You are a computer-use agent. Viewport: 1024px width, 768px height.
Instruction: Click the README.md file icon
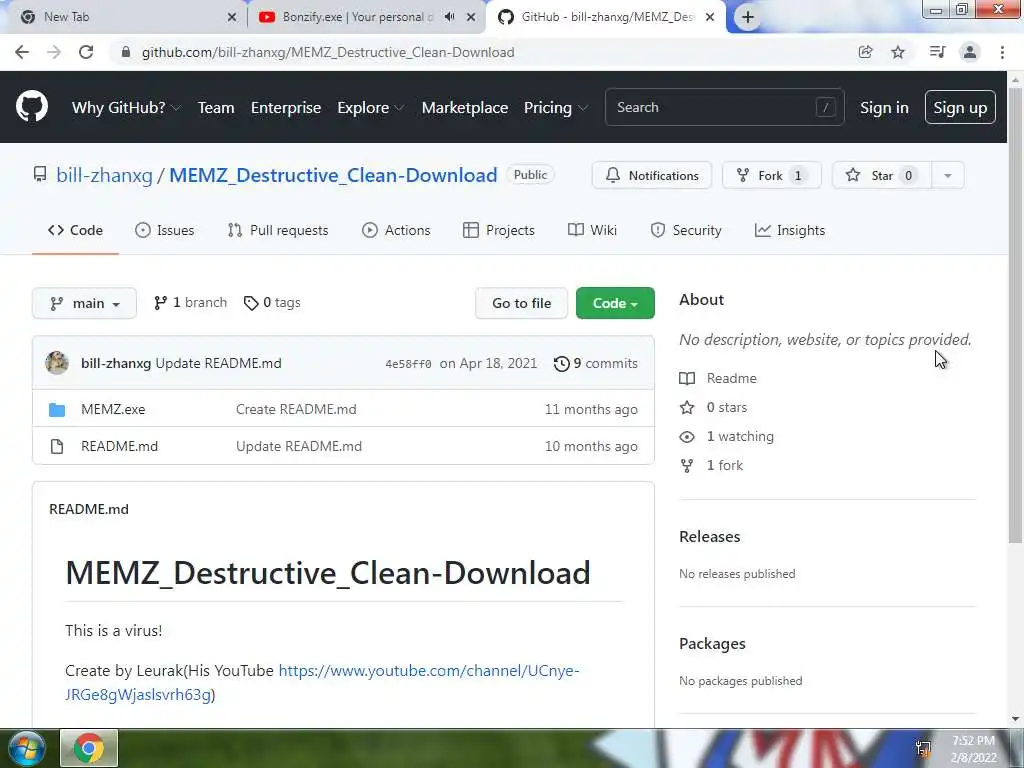point(57,447)
